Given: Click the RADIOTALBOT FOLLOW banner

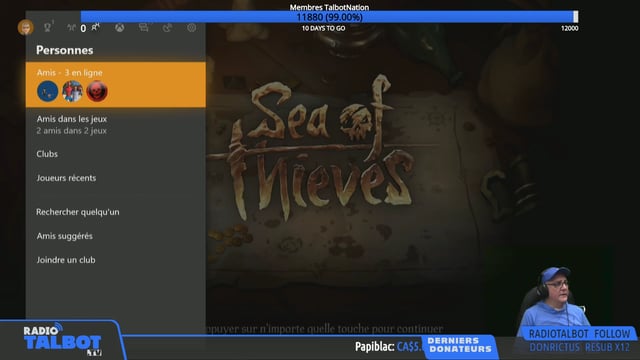Looking at the screenshot, I should [x=579, y=334].
